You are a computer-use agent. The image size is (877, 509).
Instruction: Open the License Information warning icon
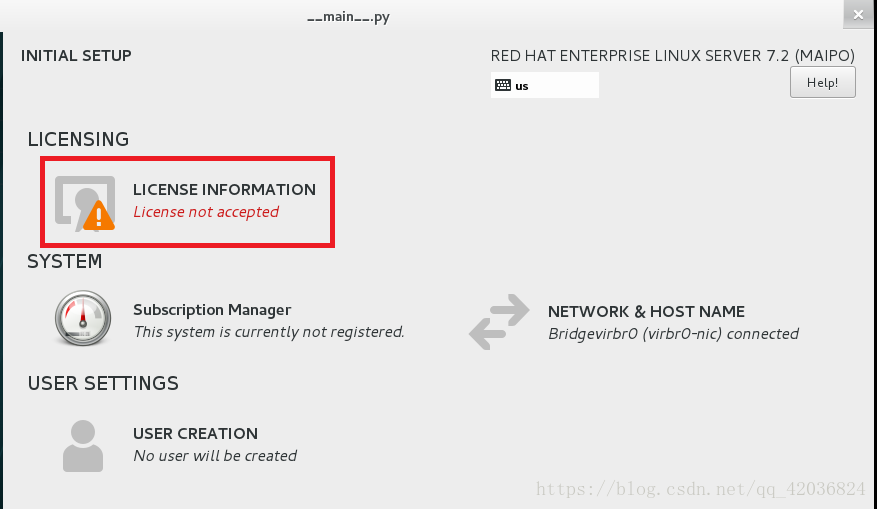point(85,204)
